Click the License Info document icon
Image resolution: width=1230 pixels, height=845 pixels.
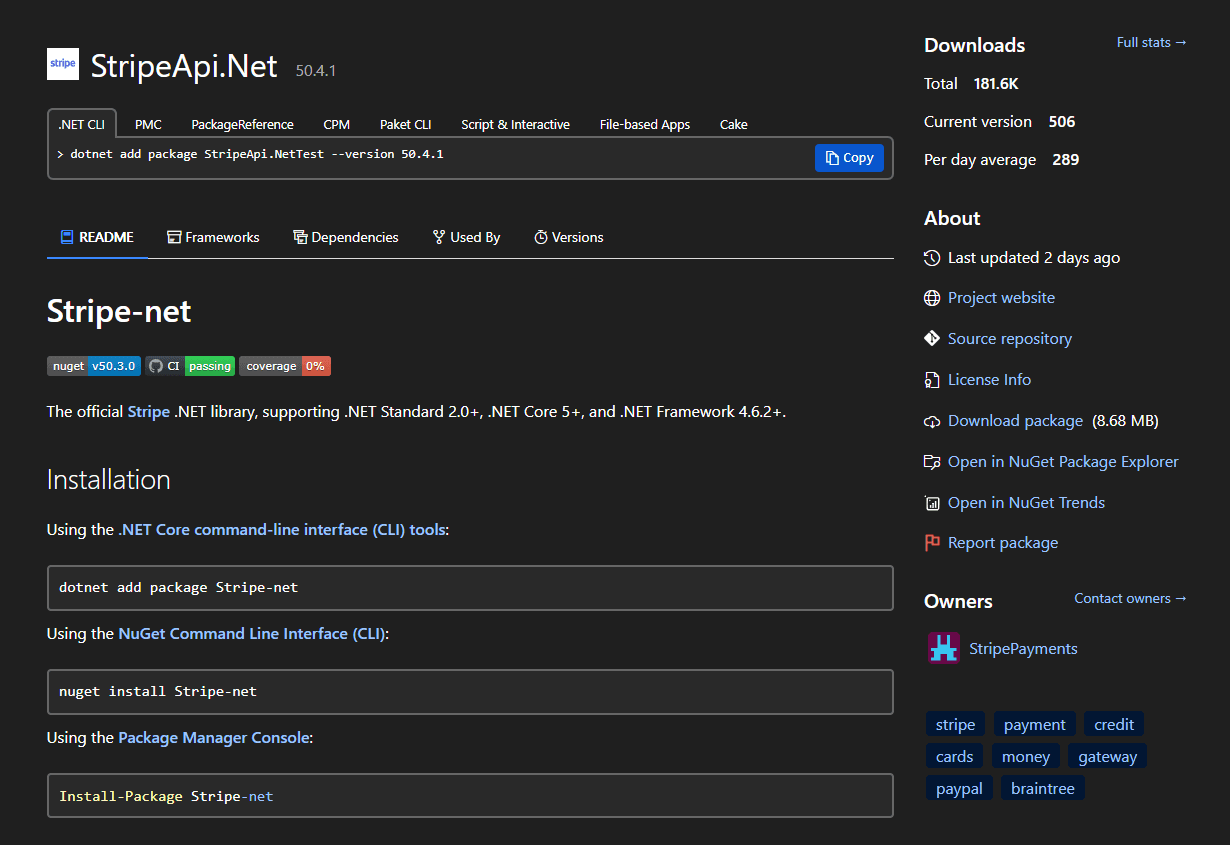coord(932,380)
